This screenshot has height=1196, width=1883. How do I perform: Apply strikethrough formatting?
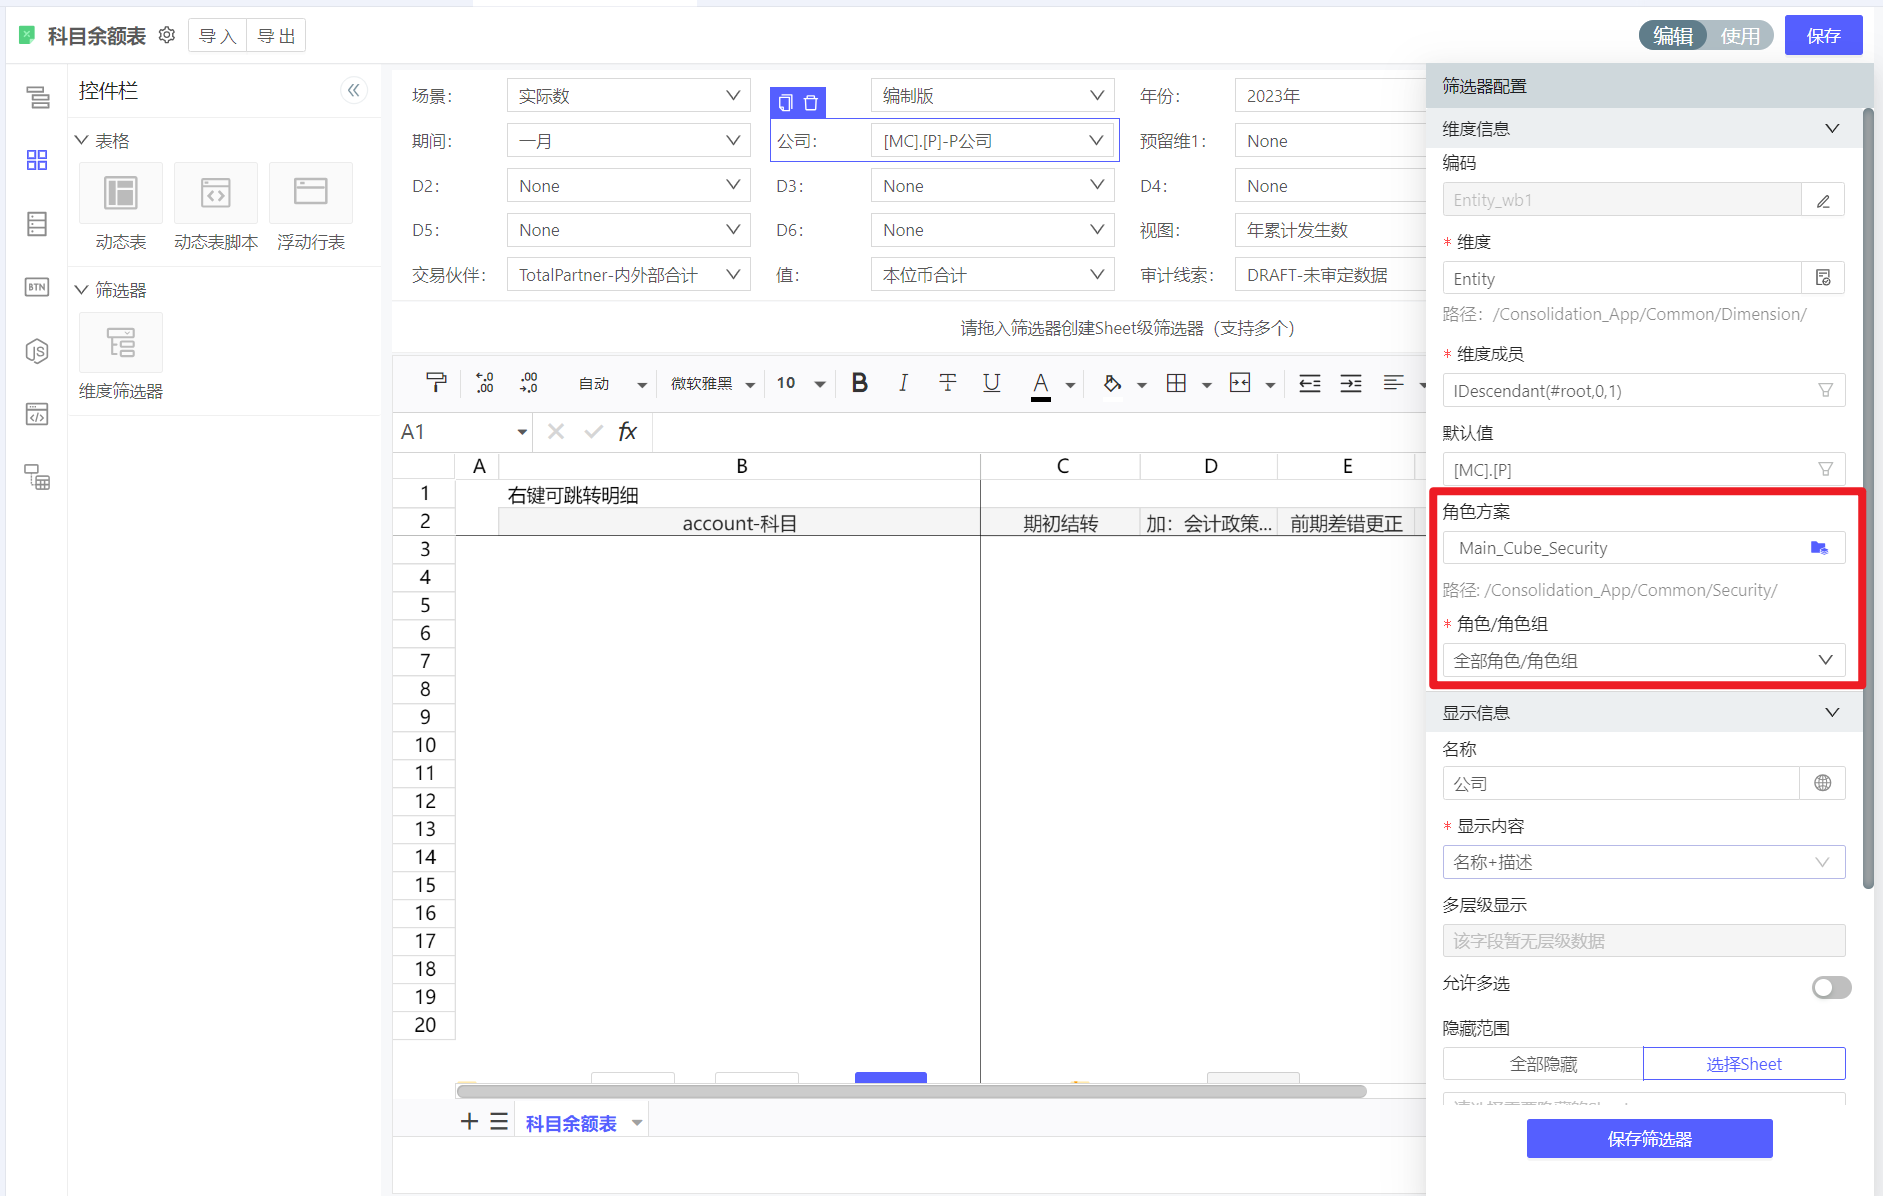947,383
